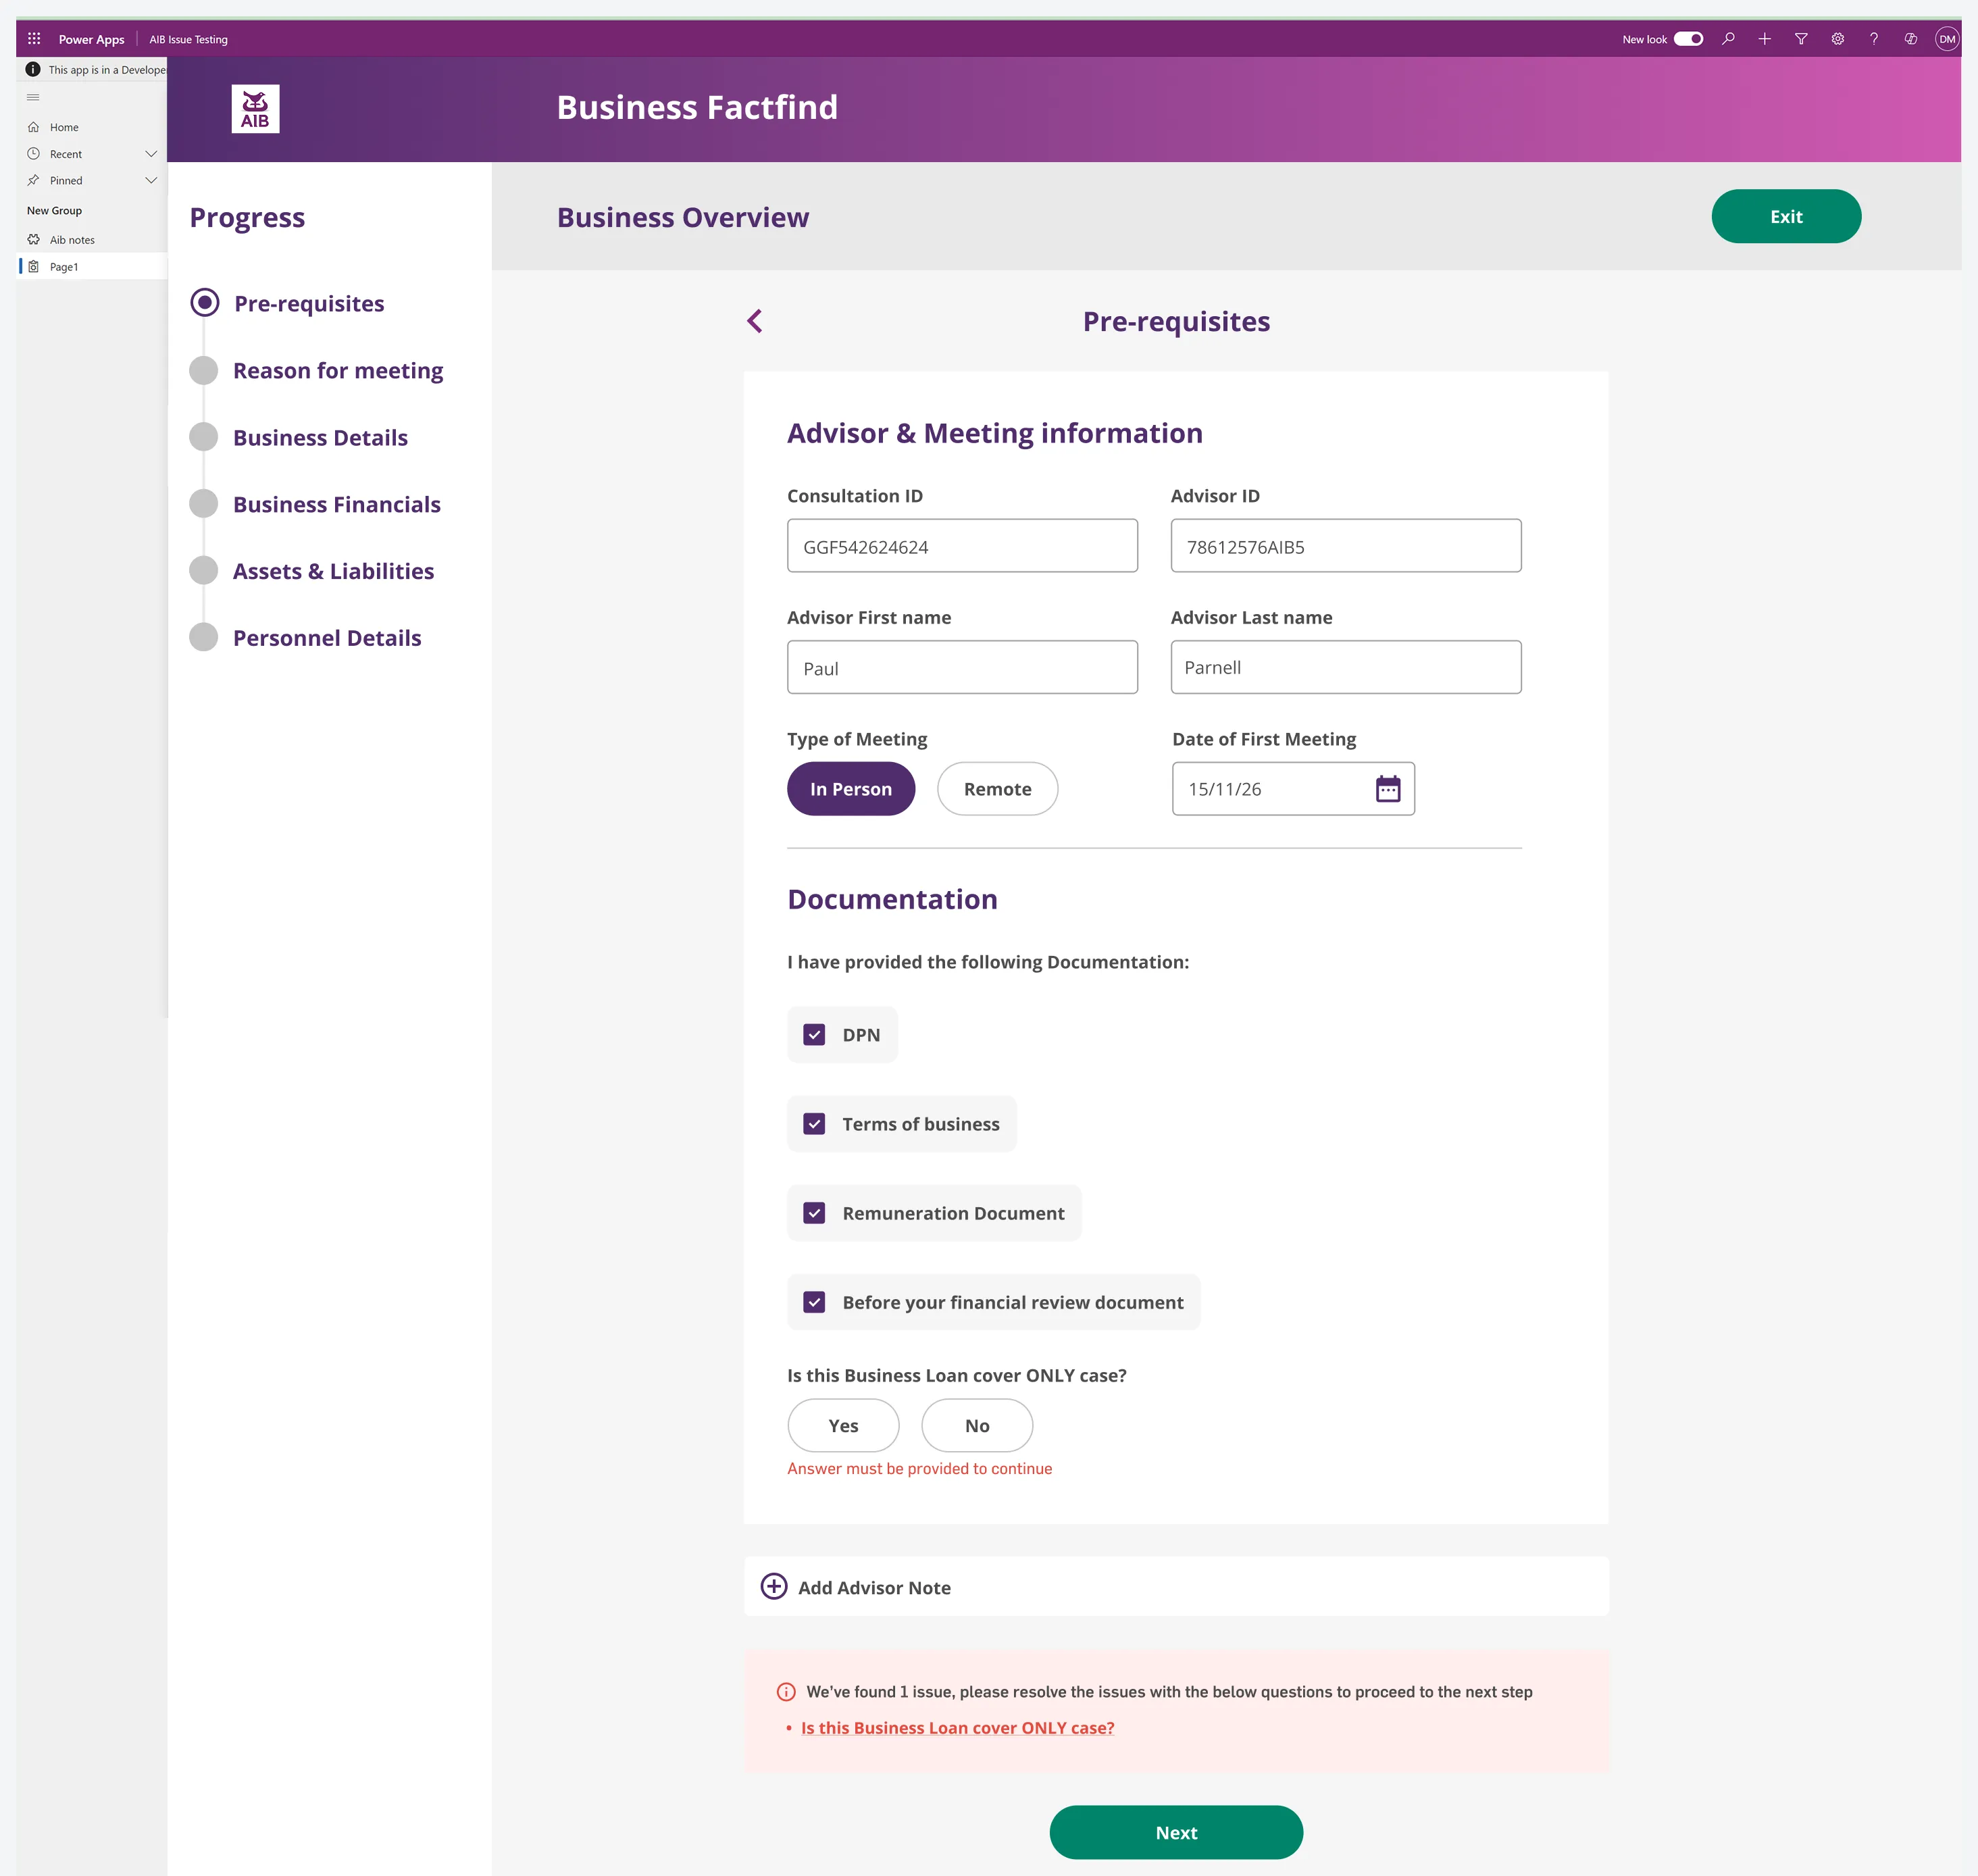Go back using the chevron arrow
The image size is (1978, 1876).
tap(755, 321)
